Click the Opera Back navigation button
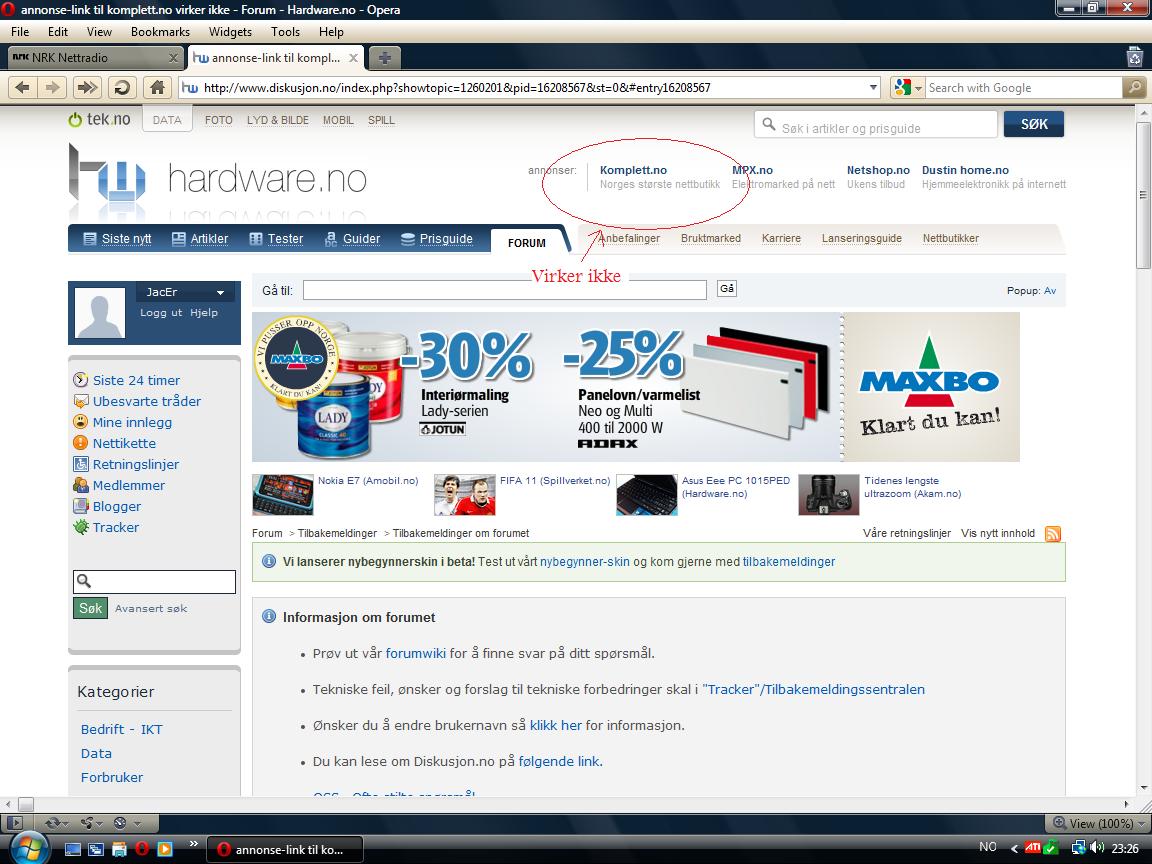The image size is (1152, 864). point(23,87)
